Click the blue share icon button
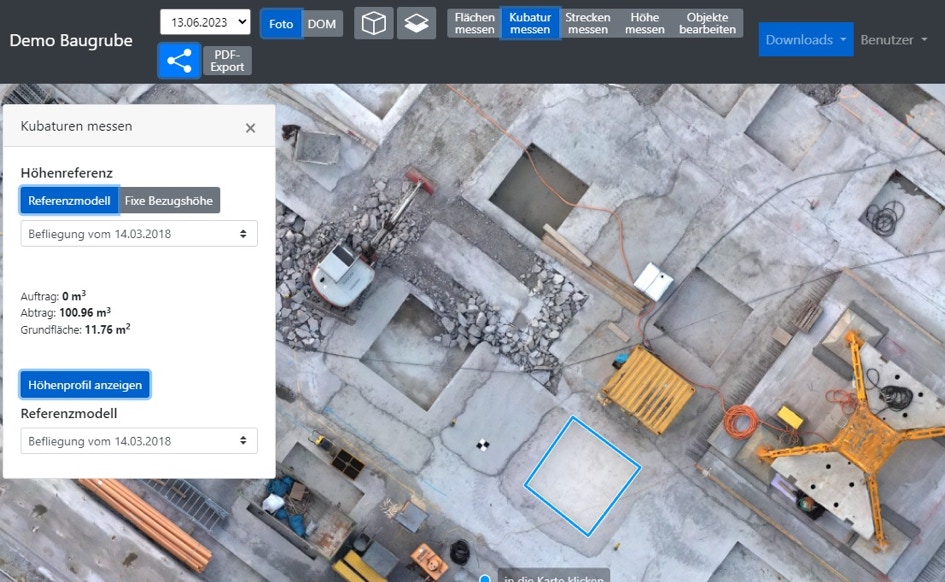945x582 pixels. click(x=179, y=61)
